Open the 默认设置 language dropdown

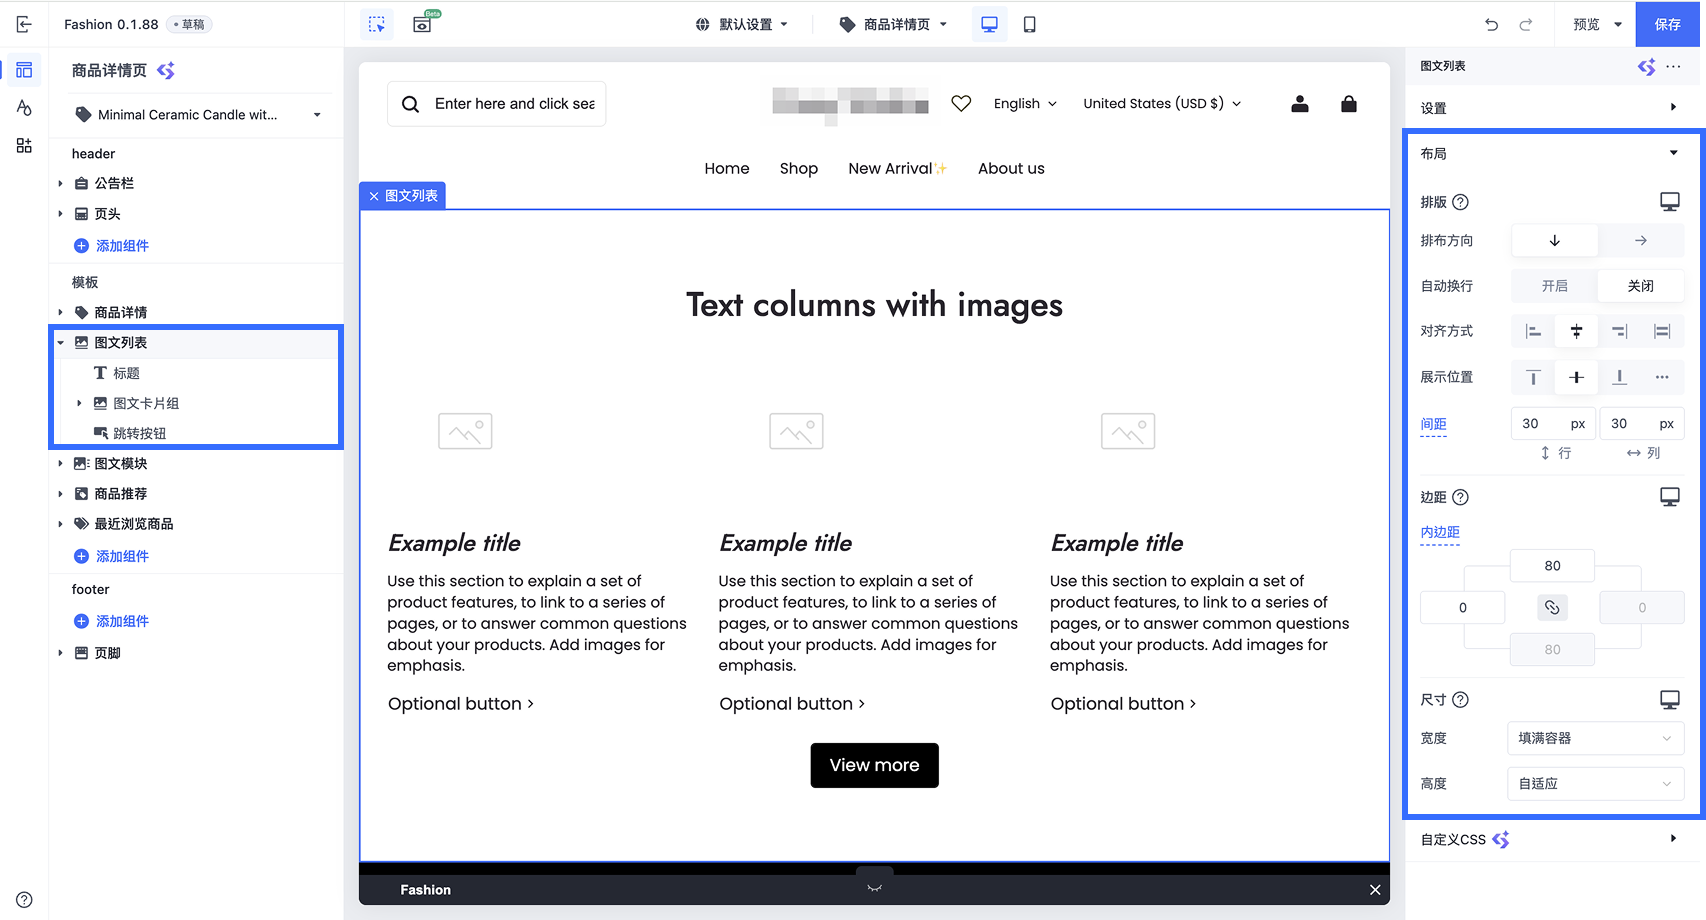coord(742,25)
